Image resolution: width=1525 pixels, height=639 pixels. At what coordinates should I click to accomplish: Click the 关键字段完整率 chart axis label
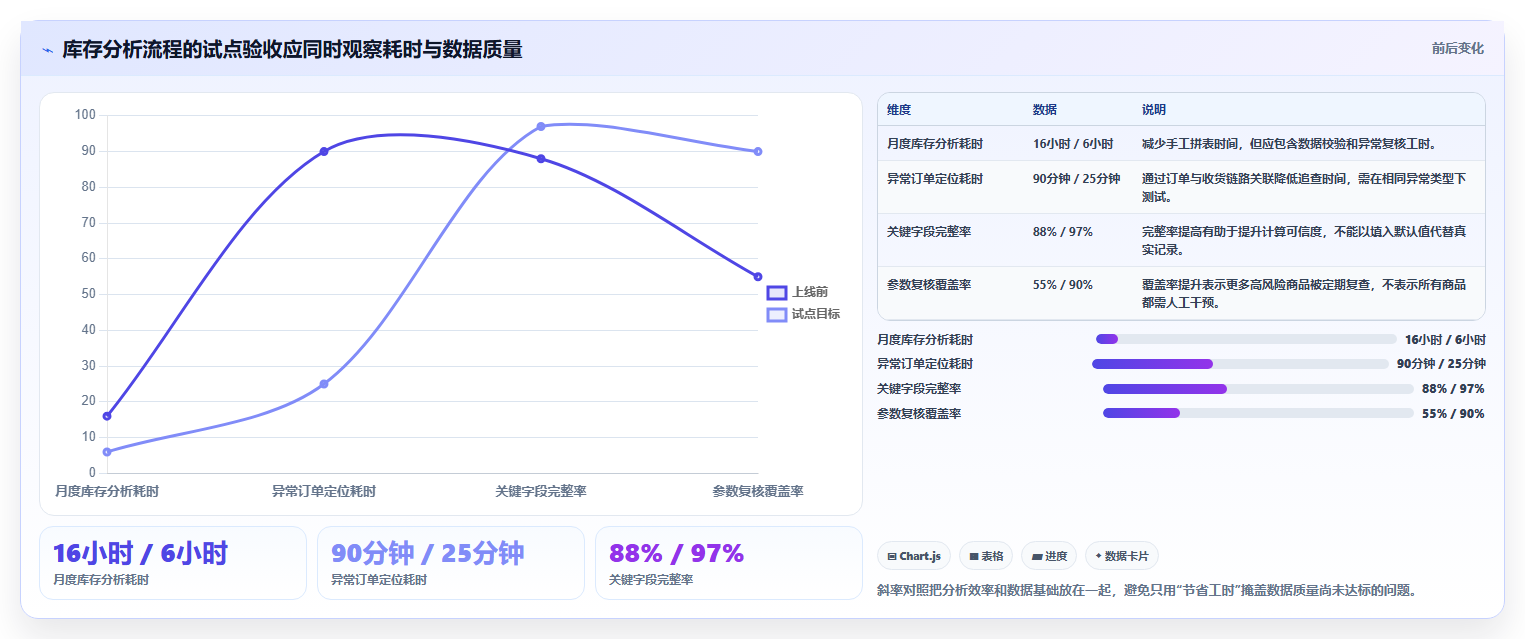tap(541, 491)
